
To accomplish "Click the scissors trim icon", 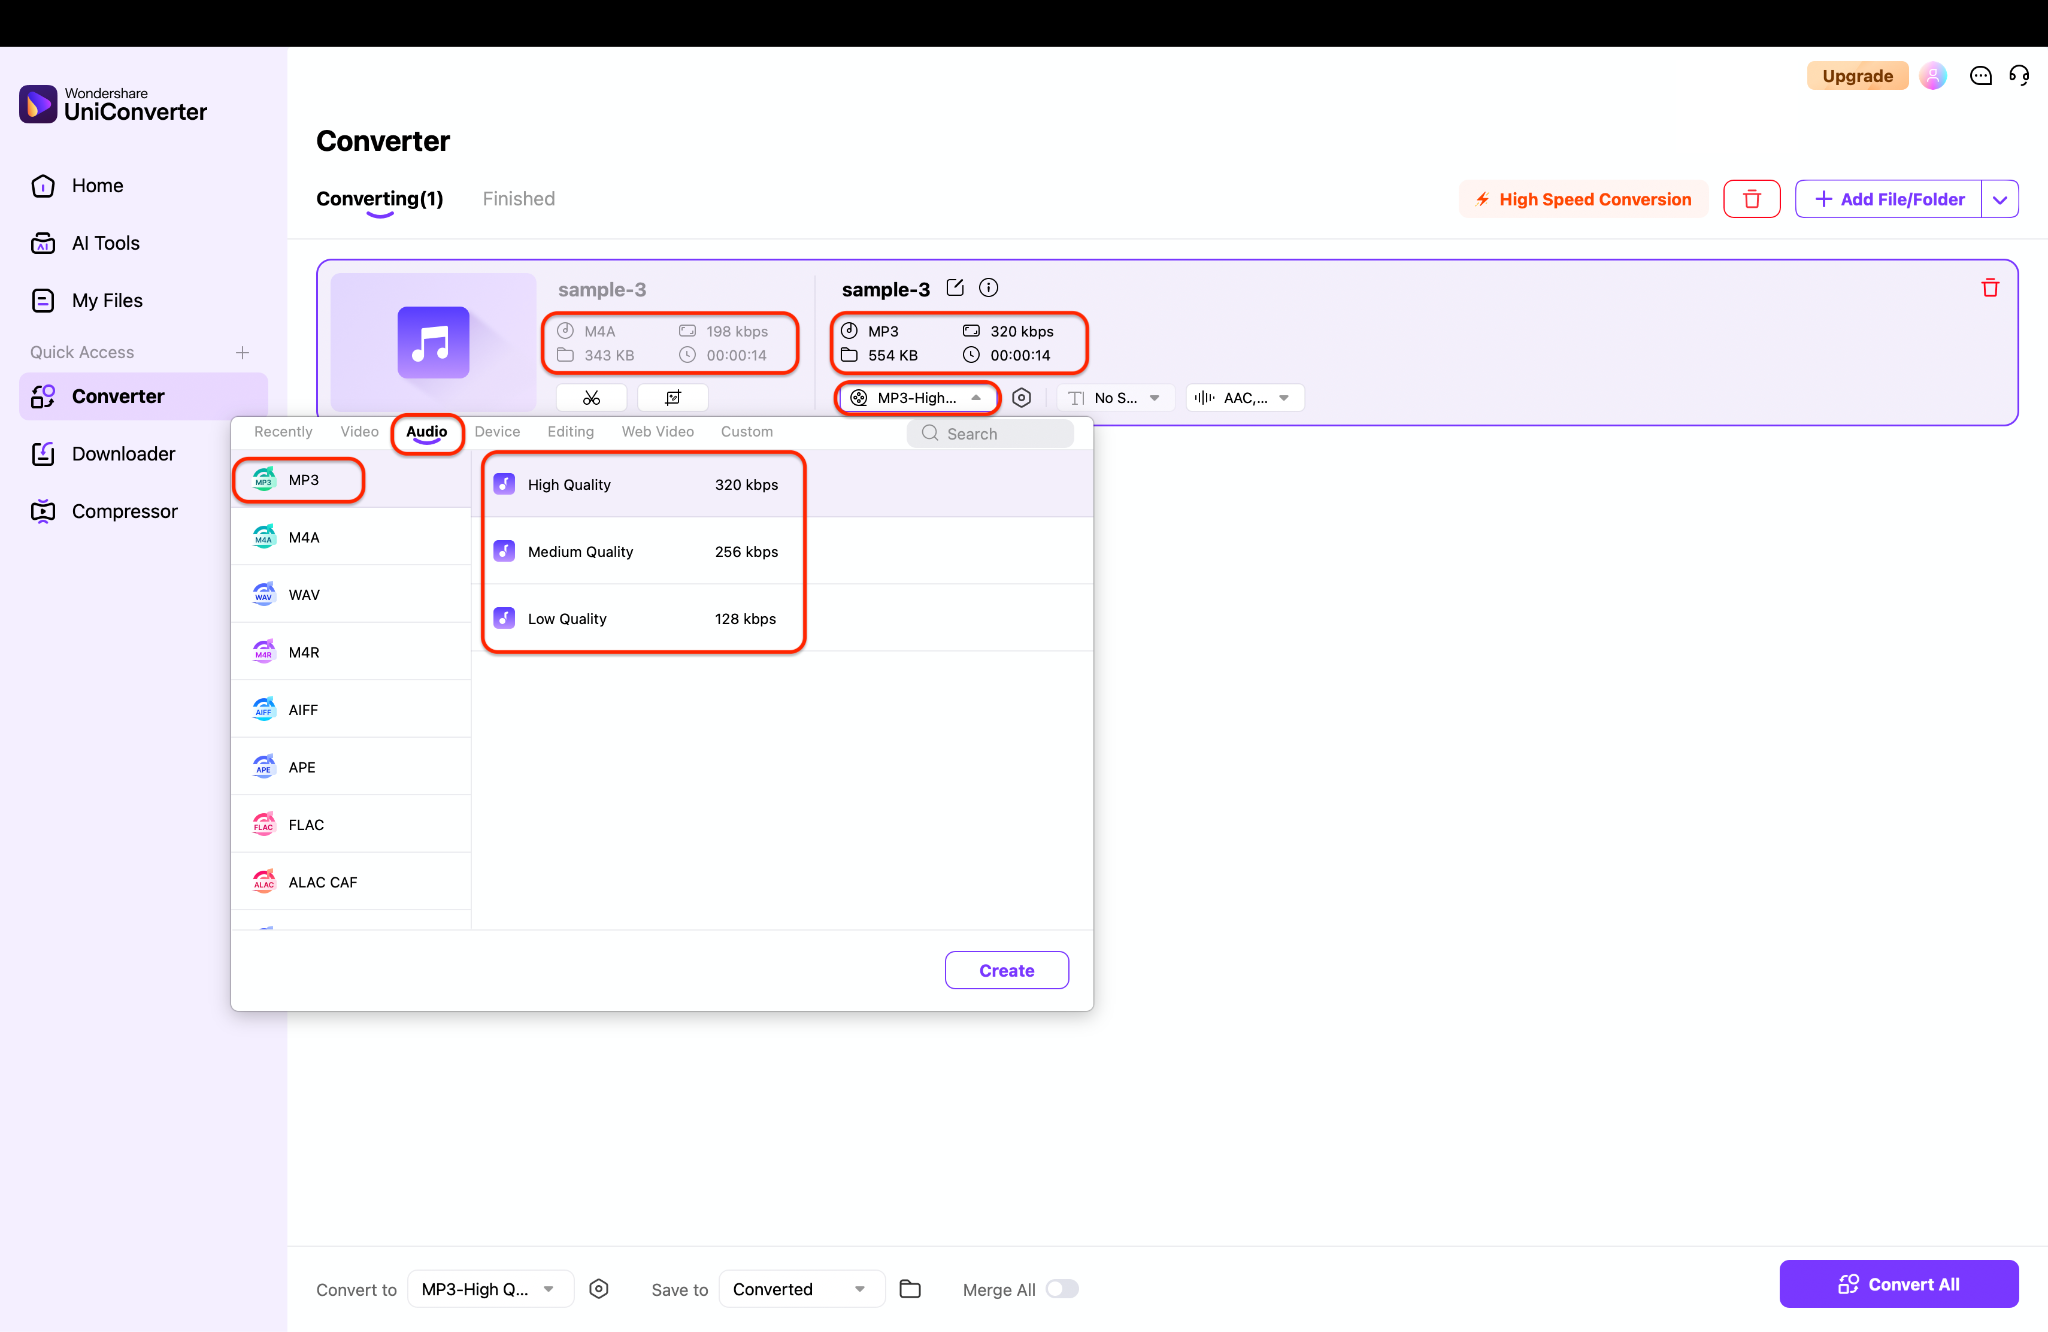I will point(591,398).
